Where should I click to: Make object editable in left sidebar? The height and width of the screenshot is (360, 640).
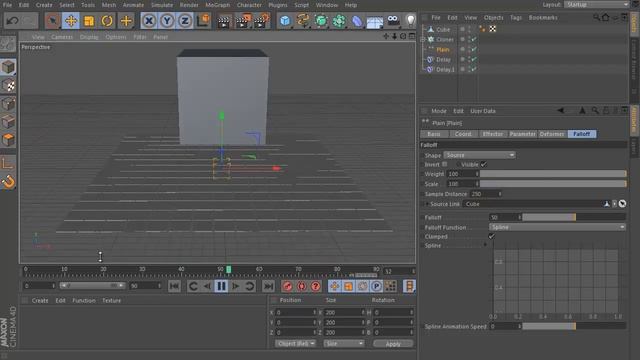click(8, 44)
